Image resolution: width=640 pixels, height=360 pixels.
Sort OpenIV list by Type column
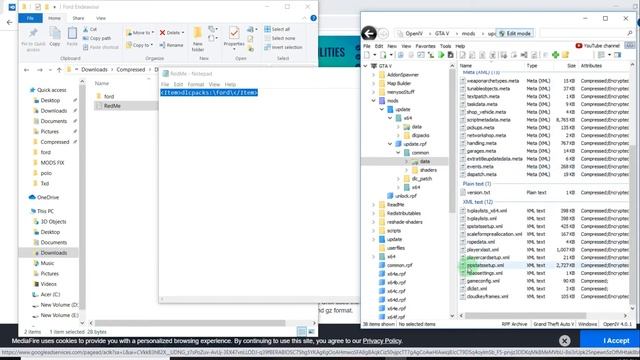pyautogui.click(x=532, y=66)
